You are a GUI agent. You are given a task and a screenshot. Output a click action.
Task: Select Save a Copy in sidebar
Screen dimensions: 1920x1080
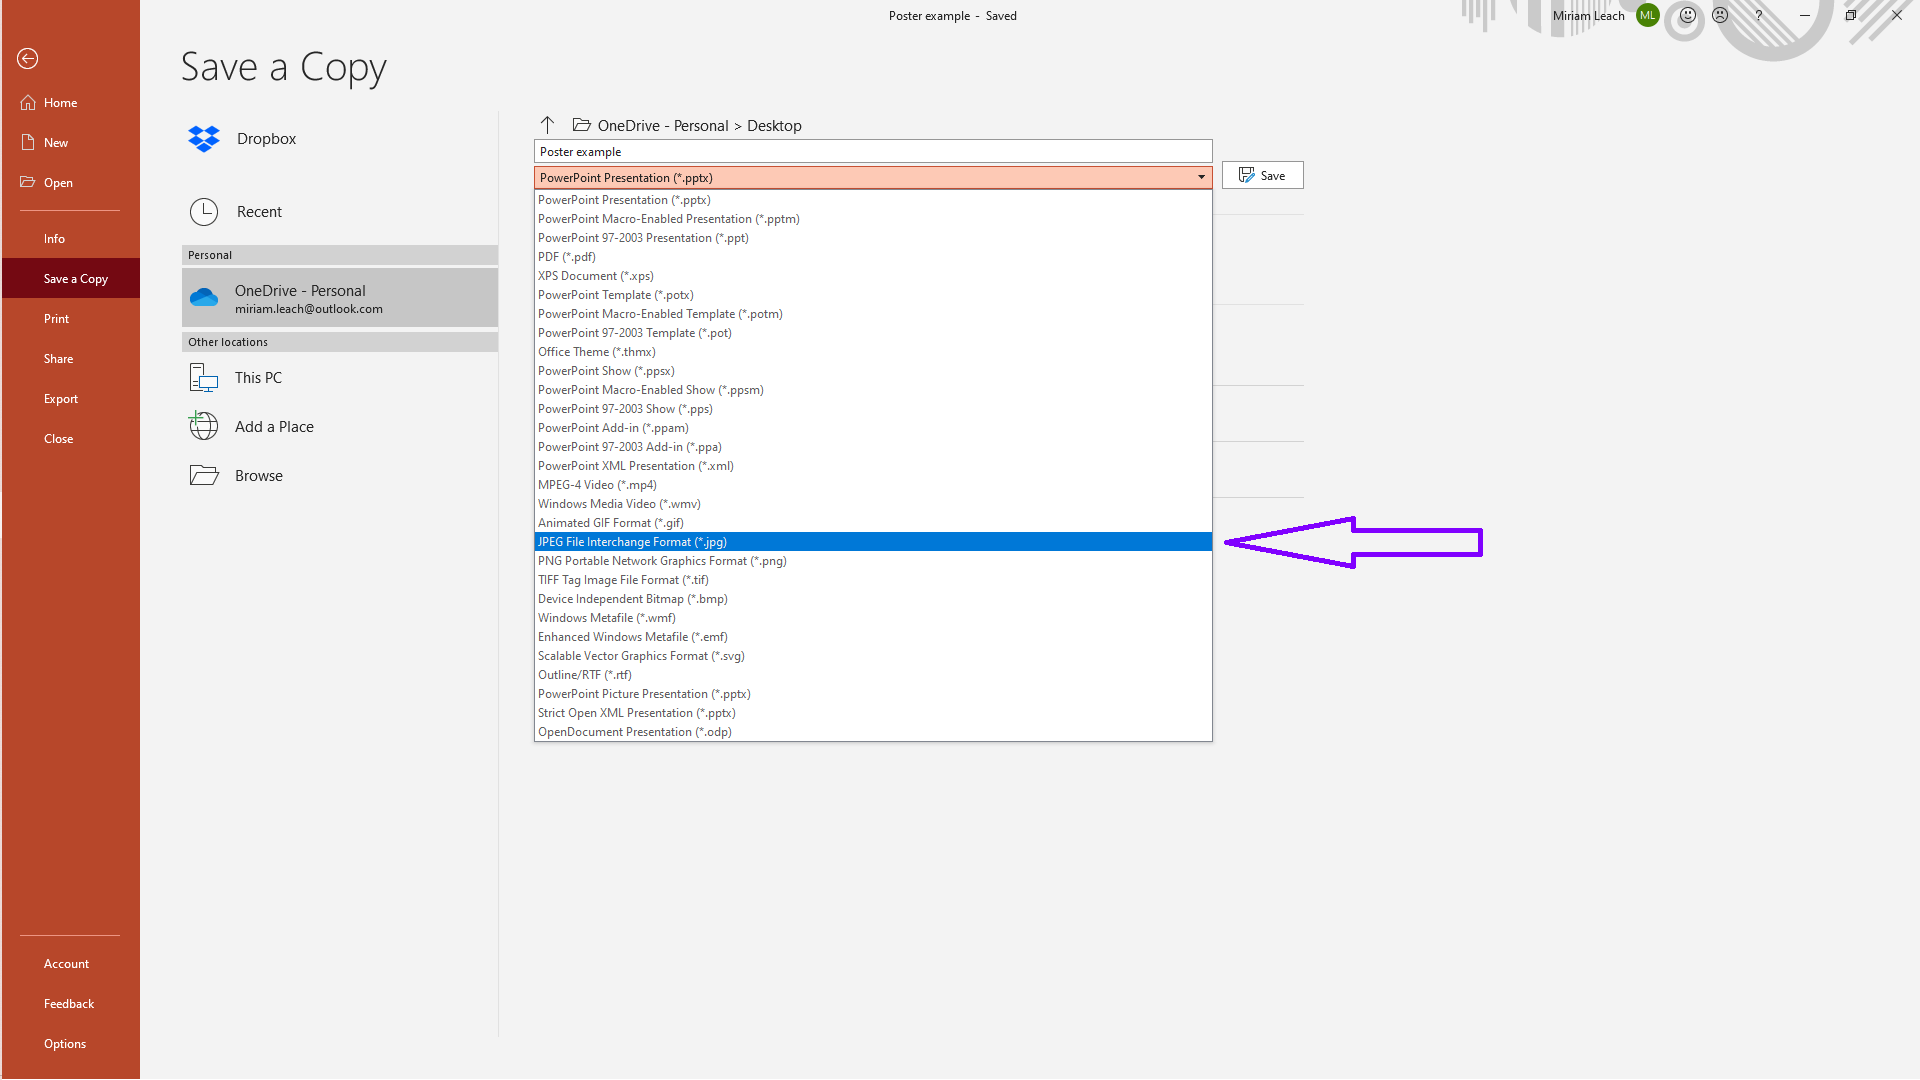tap(70, 279)
